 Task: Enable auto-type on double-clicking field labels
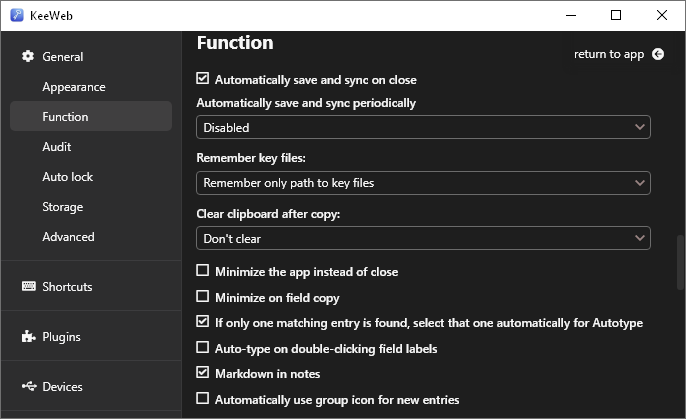pos(203,348)
